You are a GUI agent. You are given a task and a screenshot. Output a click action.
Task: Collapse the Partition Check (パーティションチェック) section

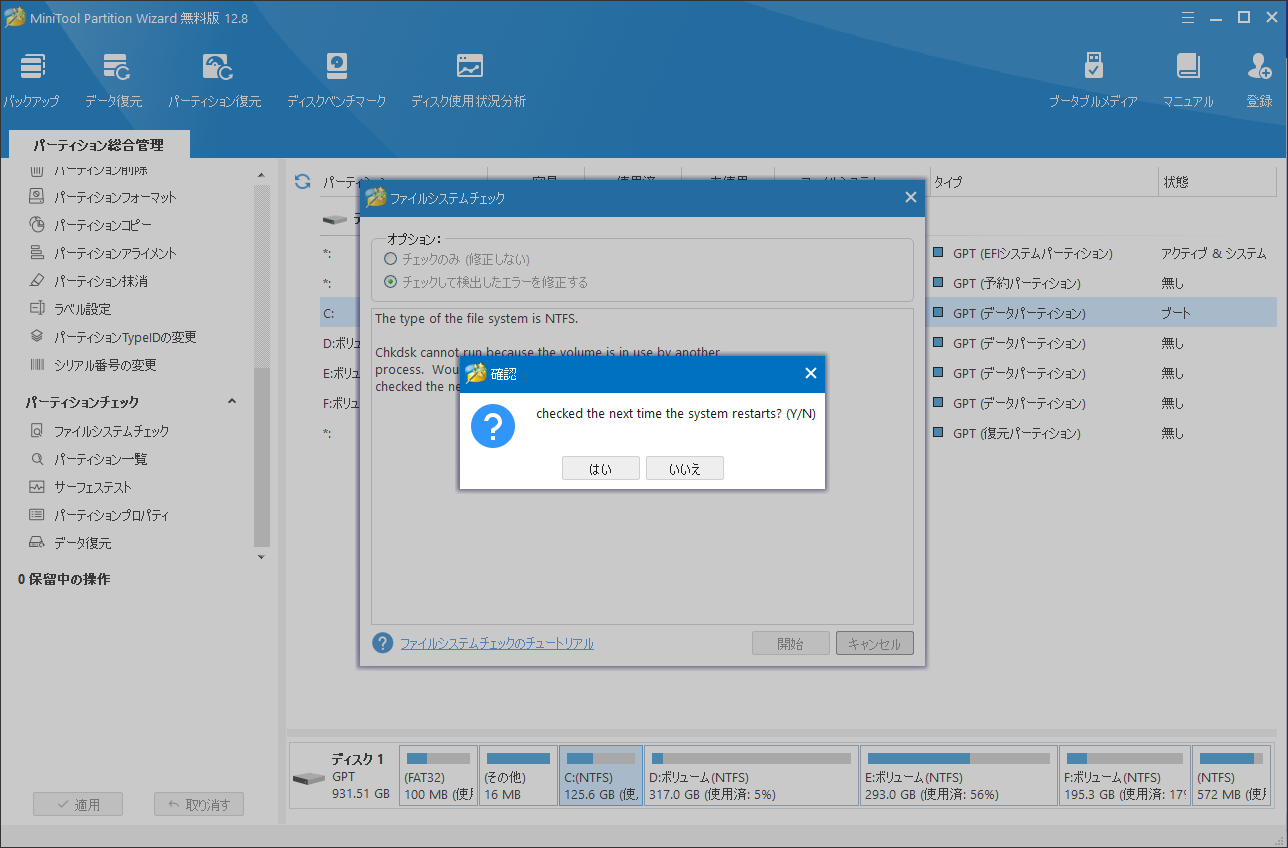232,402
